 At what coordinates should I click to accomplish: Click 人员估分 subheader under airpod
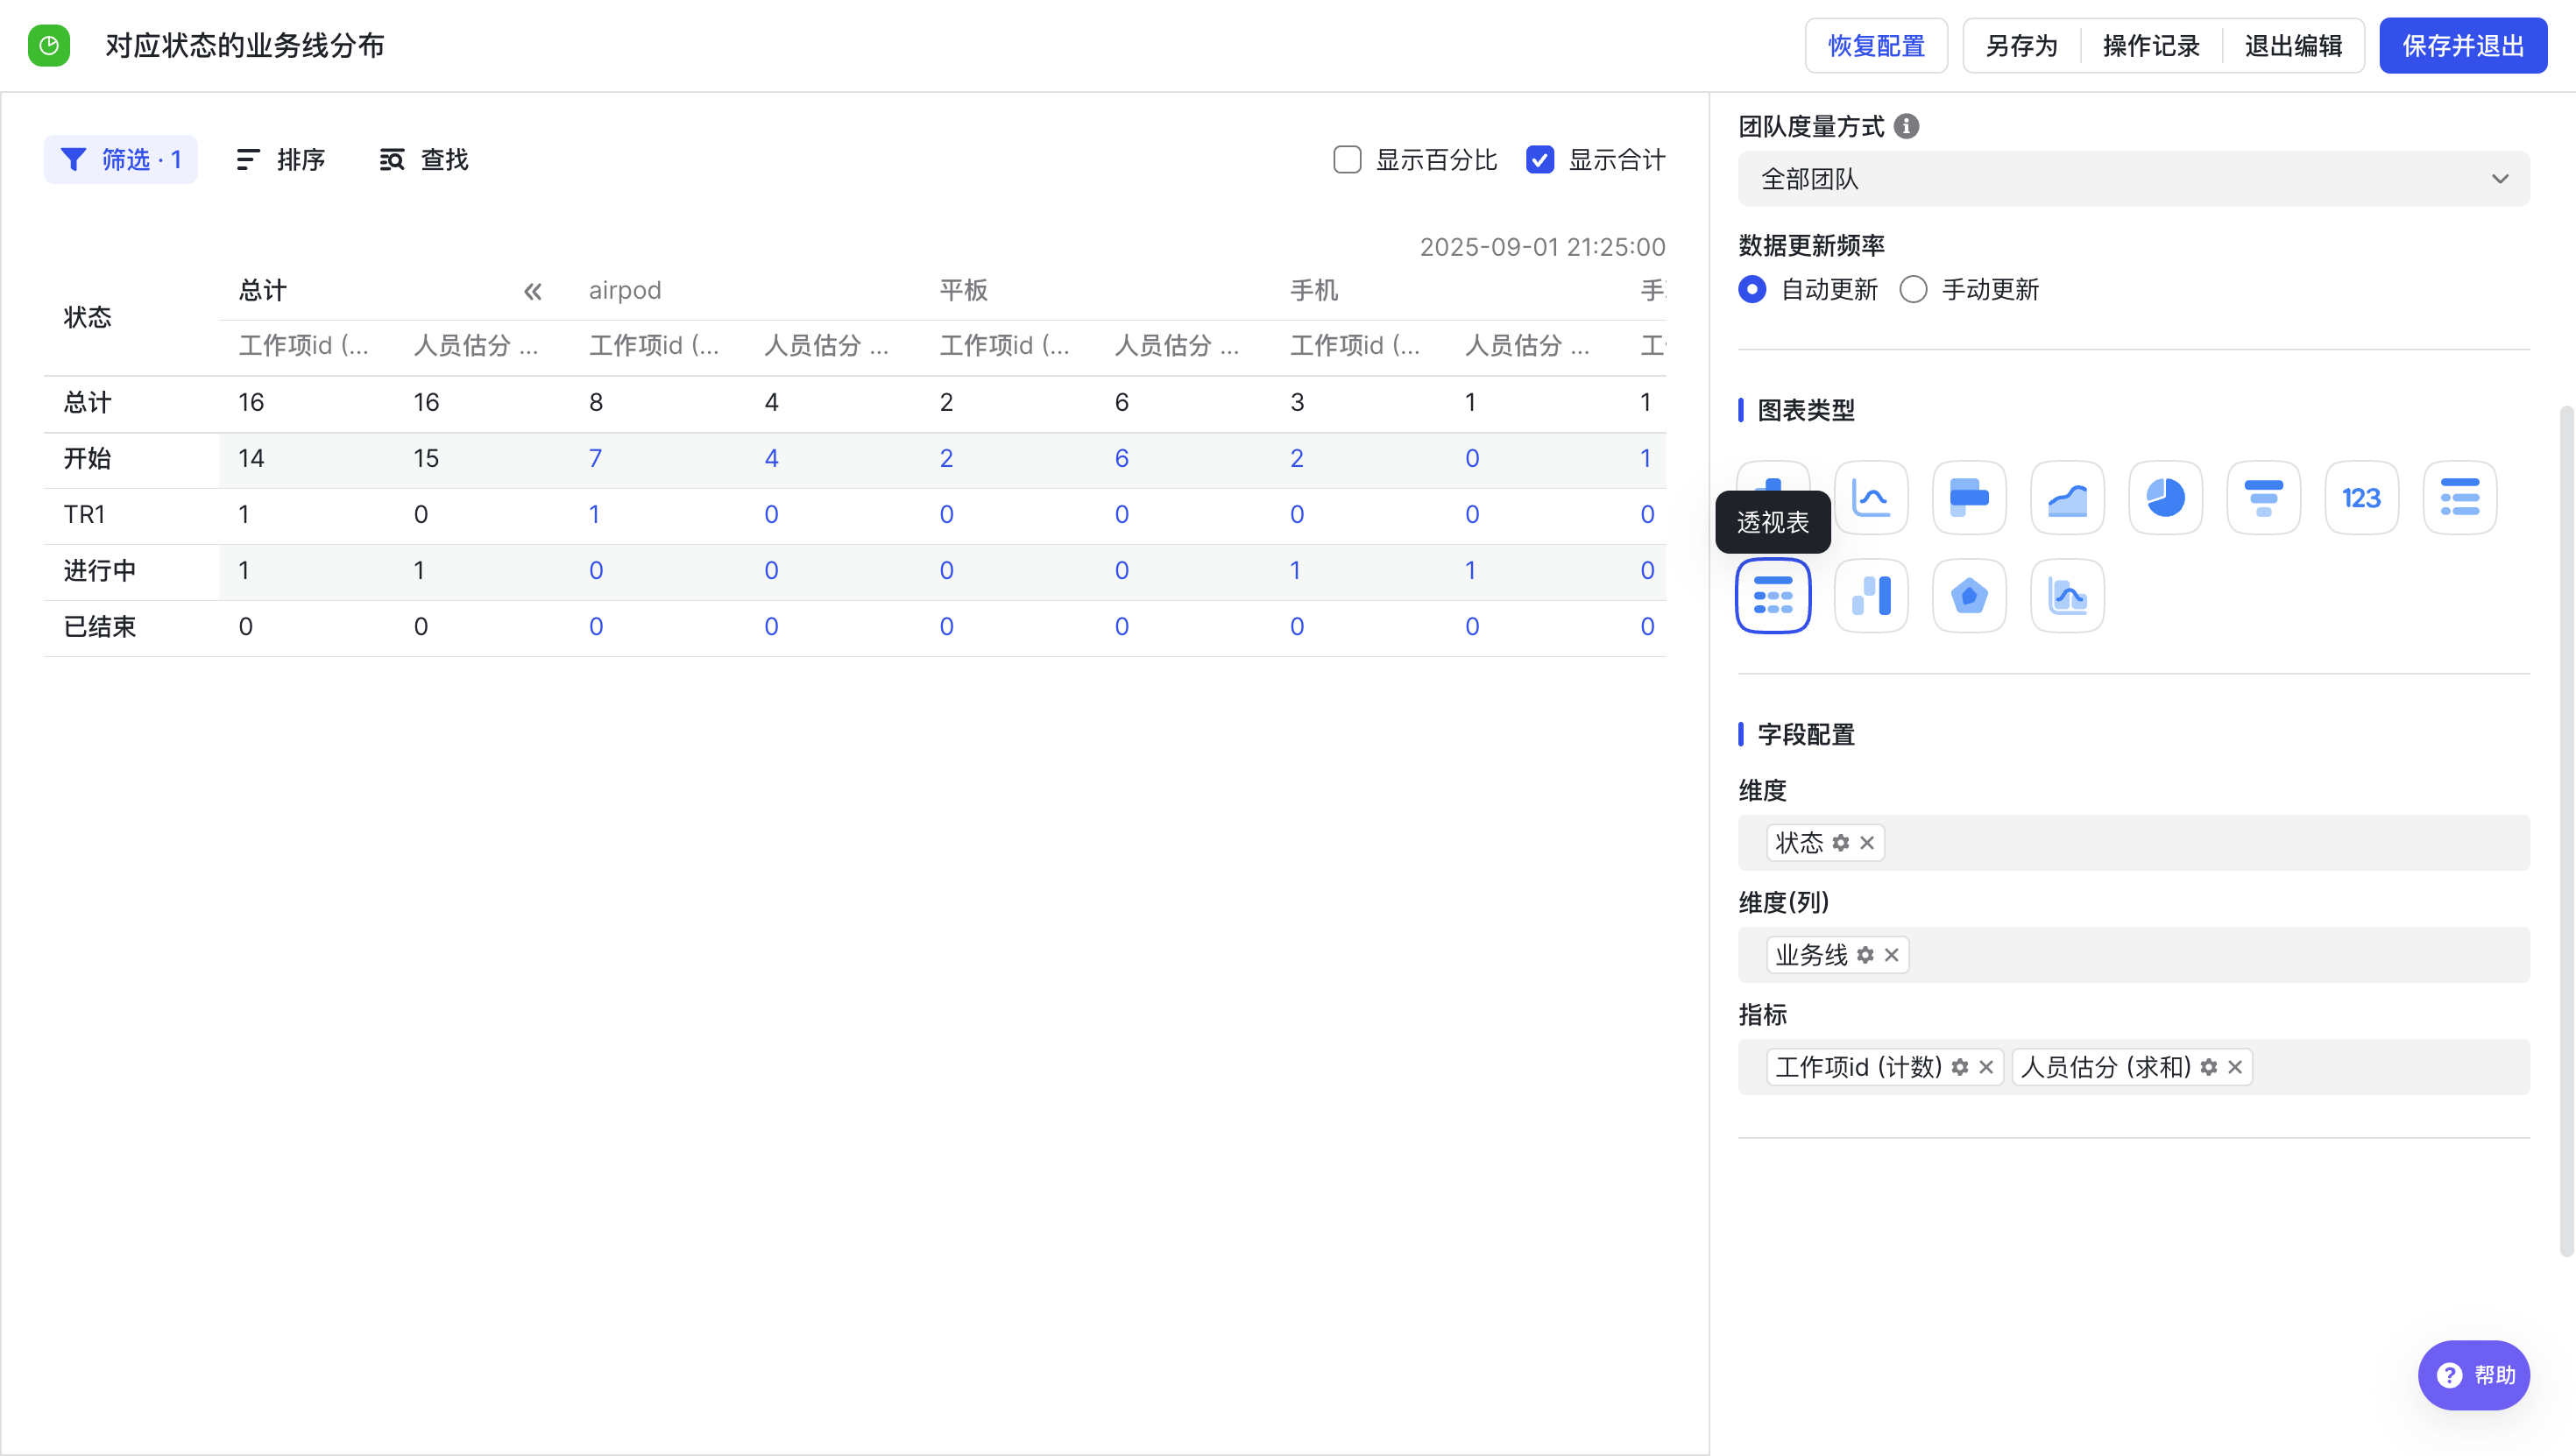click(826, 346)
